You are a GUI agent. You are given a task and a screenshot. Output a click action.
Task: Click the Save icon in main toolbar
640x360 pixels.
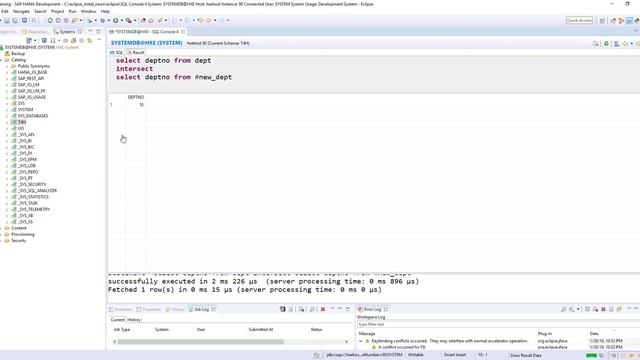point(7,20)
